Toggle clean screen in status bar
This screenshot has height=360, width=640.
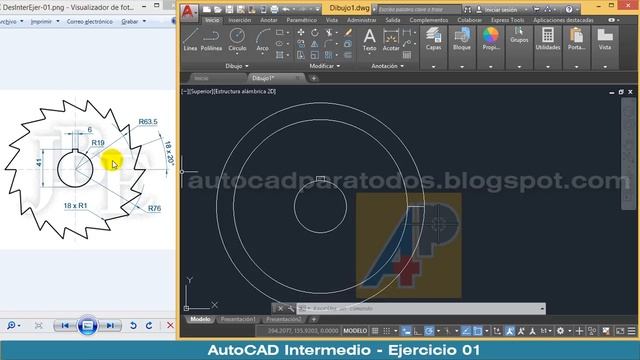point(620,331)
